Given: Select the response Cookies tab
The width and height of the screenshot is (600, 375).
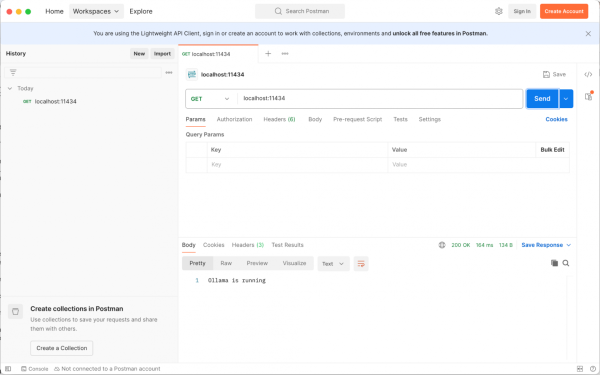Looking at the screenshot, I should click(x=214, y=245).
